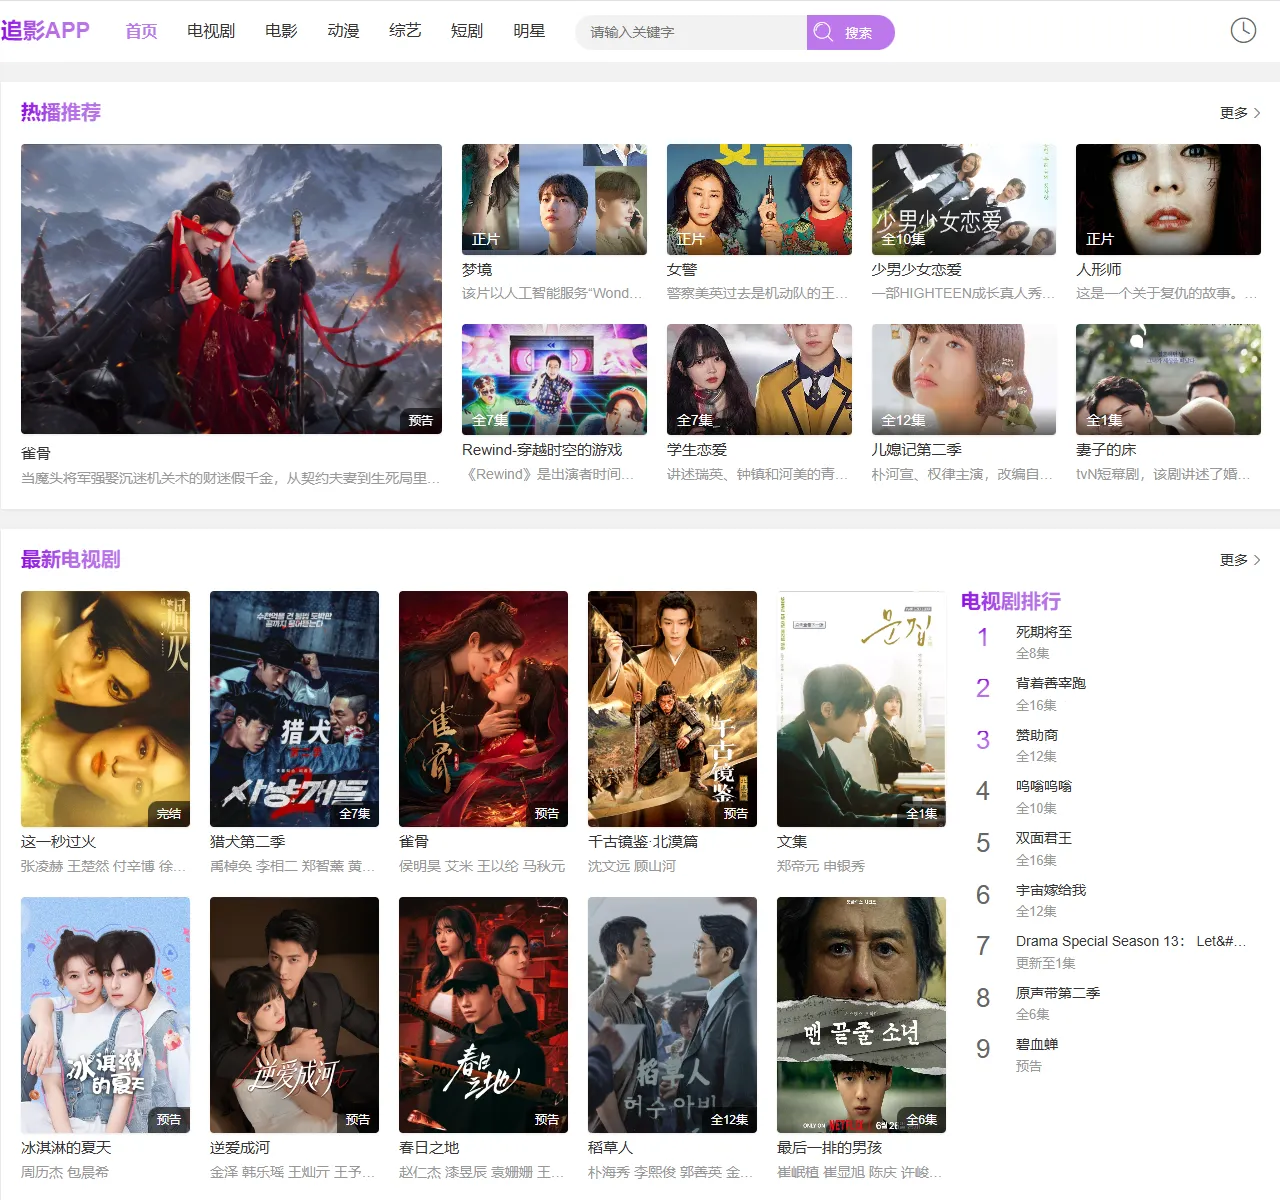Click the 千古镜鉴·北漠篇 title link
The width and height of the screenshot is (1280, 1200).
click(643, 842)
